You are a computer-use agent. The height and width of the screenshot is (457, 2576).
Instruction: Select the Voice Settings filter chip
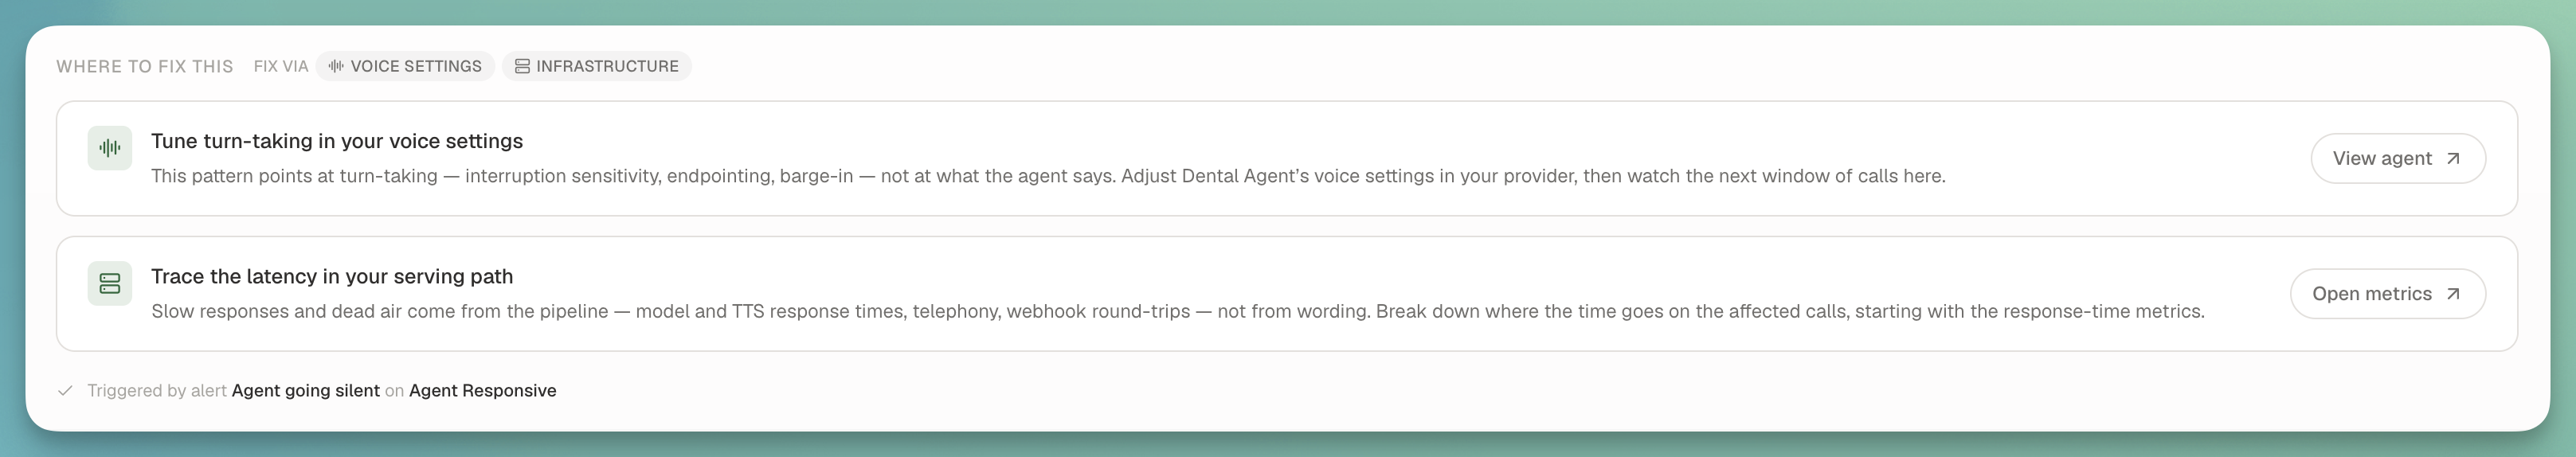[x=405, y=66]
